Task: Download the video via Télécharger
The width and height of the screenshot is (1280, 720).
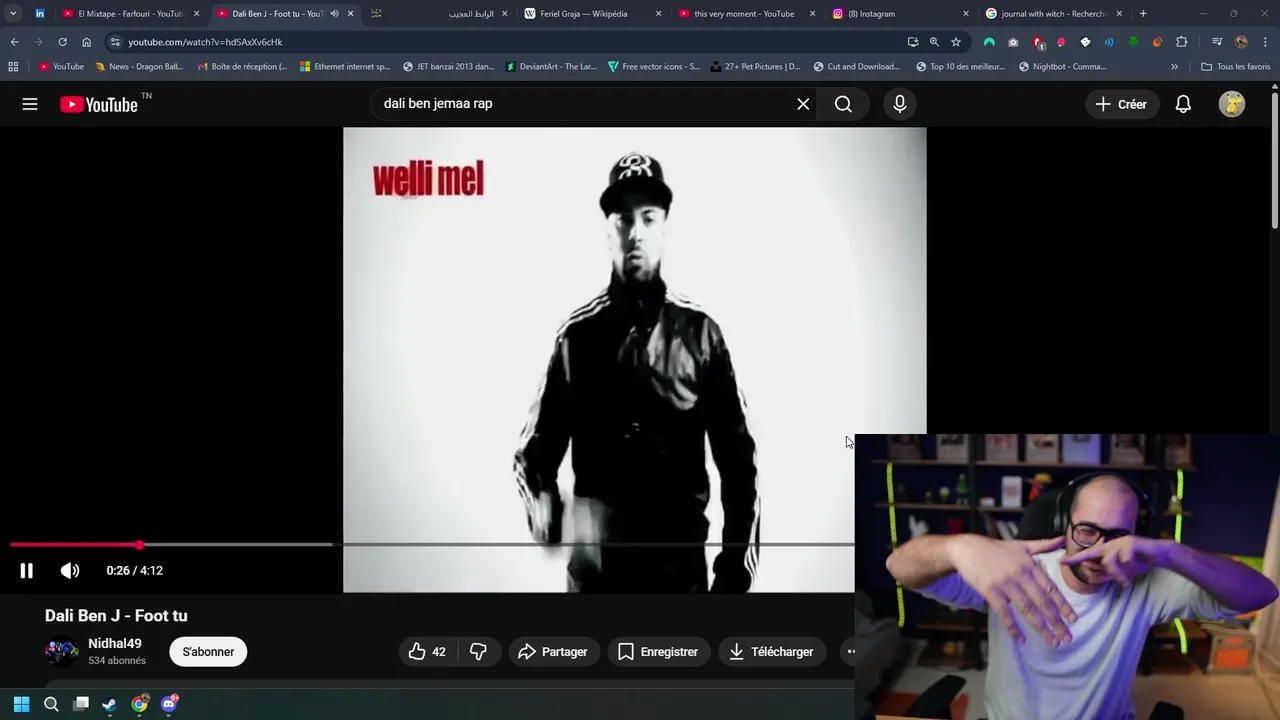Action: 771,652
